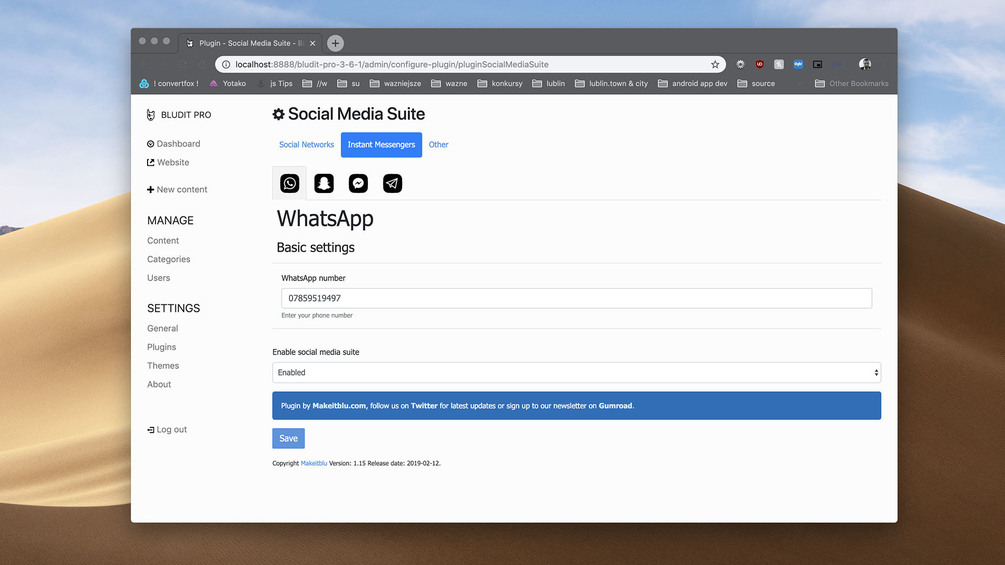The height and width of the screenshot is (565, 1005).
Task: Open Content under Manage
Action: coord(163,240)
